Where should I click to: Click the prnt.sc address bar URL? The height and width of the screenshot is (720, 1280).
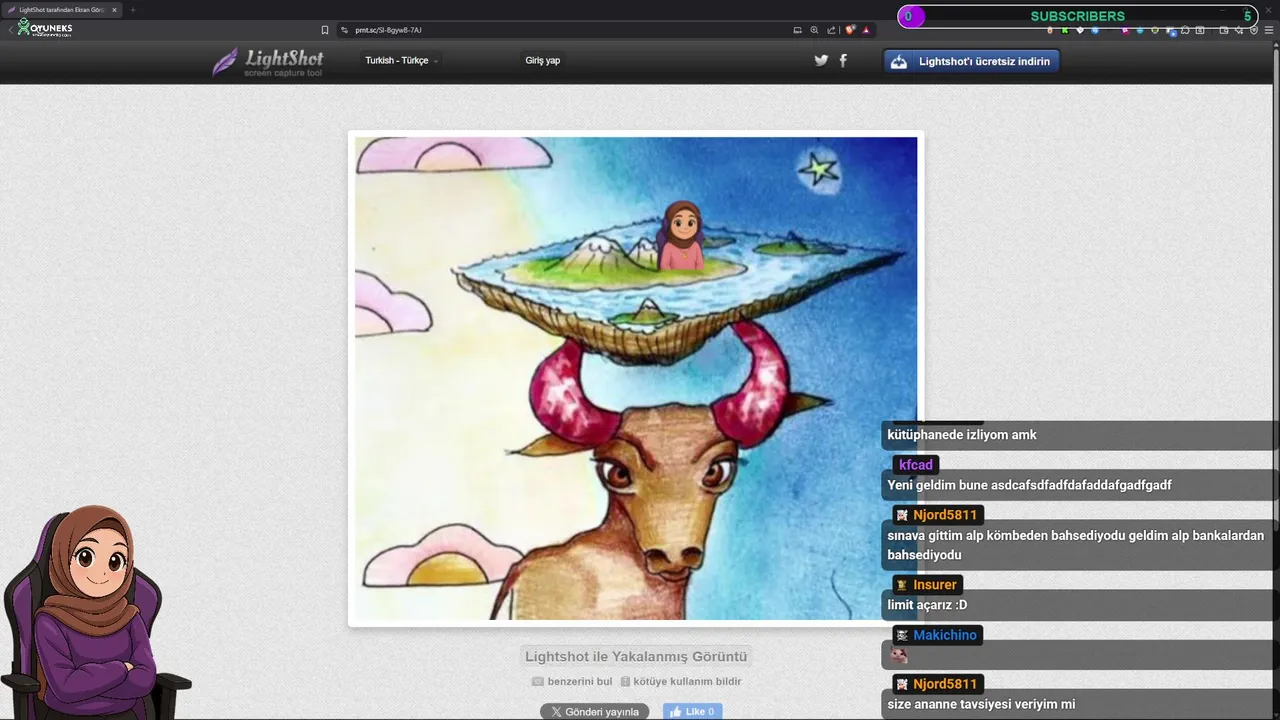[388, 30]
